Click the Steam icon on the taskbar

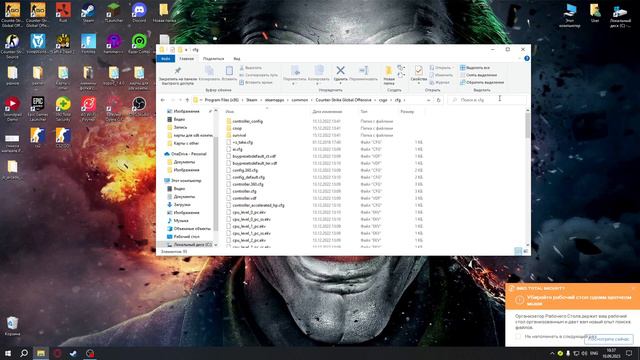[x=73, y=353]
